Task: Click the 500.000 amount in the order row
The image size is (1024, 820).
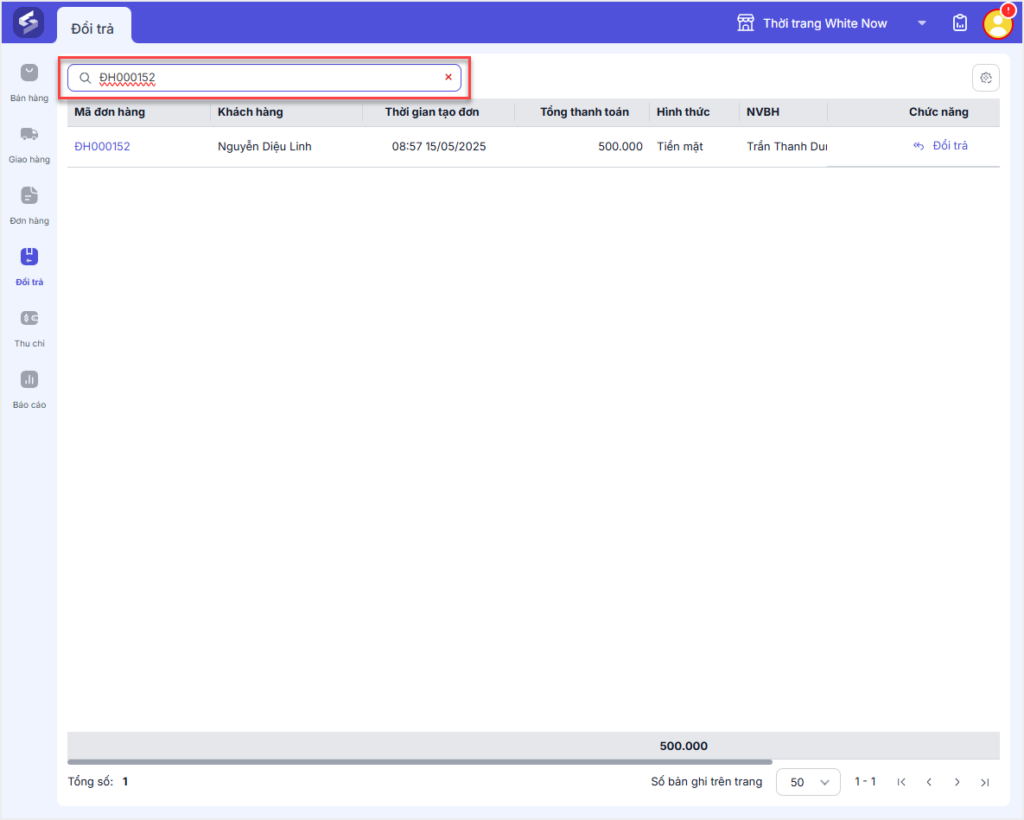Action: click(x=620, y=146)
